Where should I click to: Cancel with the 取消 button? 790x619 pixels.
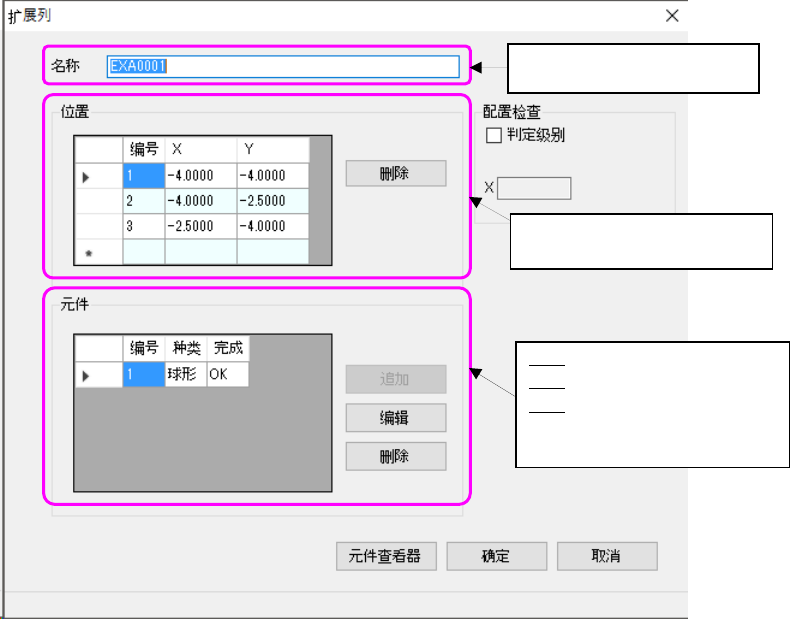click(607, 556)
